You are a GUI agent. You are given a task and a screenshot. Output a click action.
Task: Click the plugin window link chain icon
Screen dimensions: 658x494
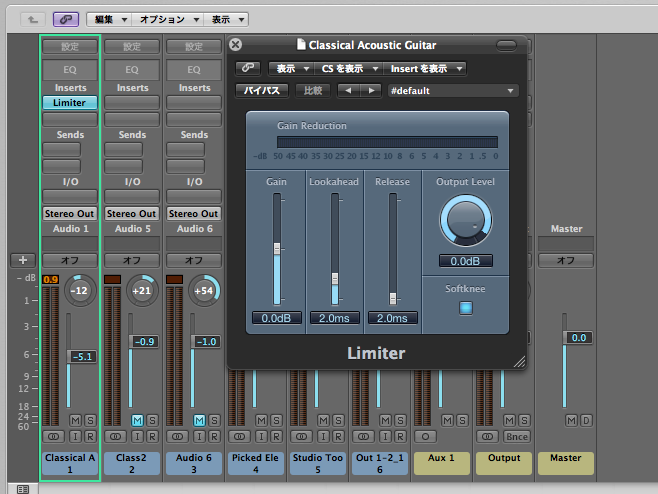point(248,68)
